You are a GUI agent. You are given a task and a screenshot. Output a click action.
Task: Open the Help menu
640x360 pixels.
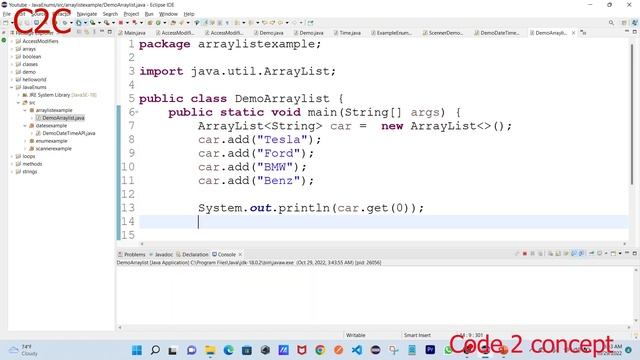coord(189,14)
